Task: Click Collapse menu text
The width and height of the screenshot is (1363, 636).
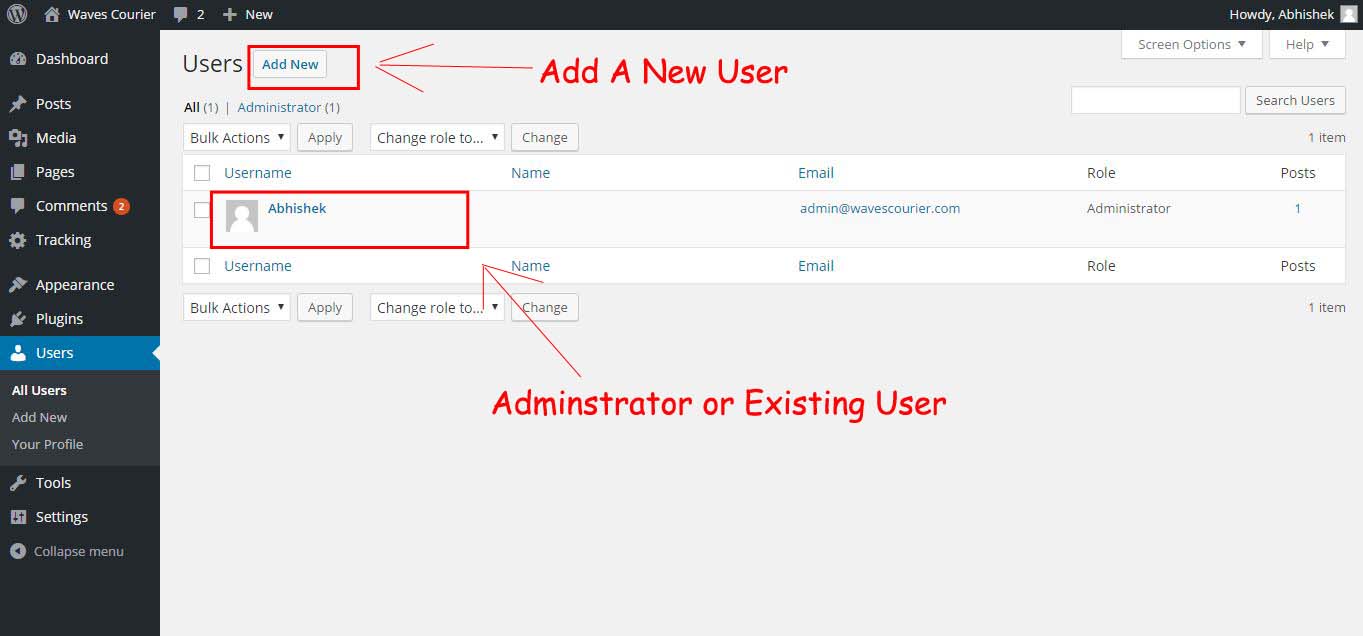Action: click(79, 551)
